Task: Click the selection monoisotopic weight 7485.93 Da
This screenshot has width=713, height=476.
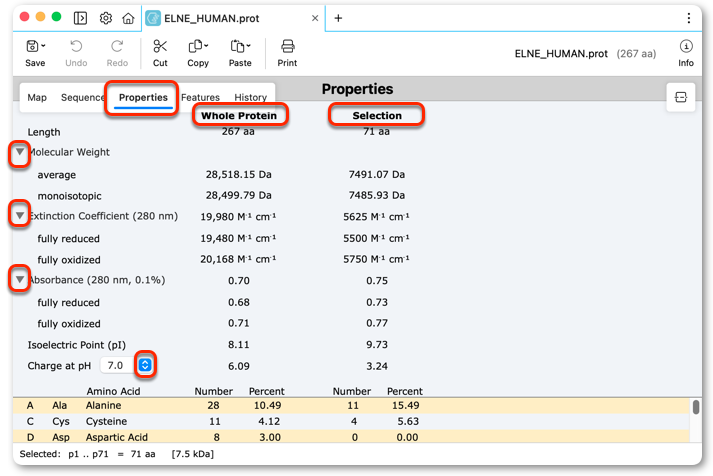Action: click(x=377, y=195)
